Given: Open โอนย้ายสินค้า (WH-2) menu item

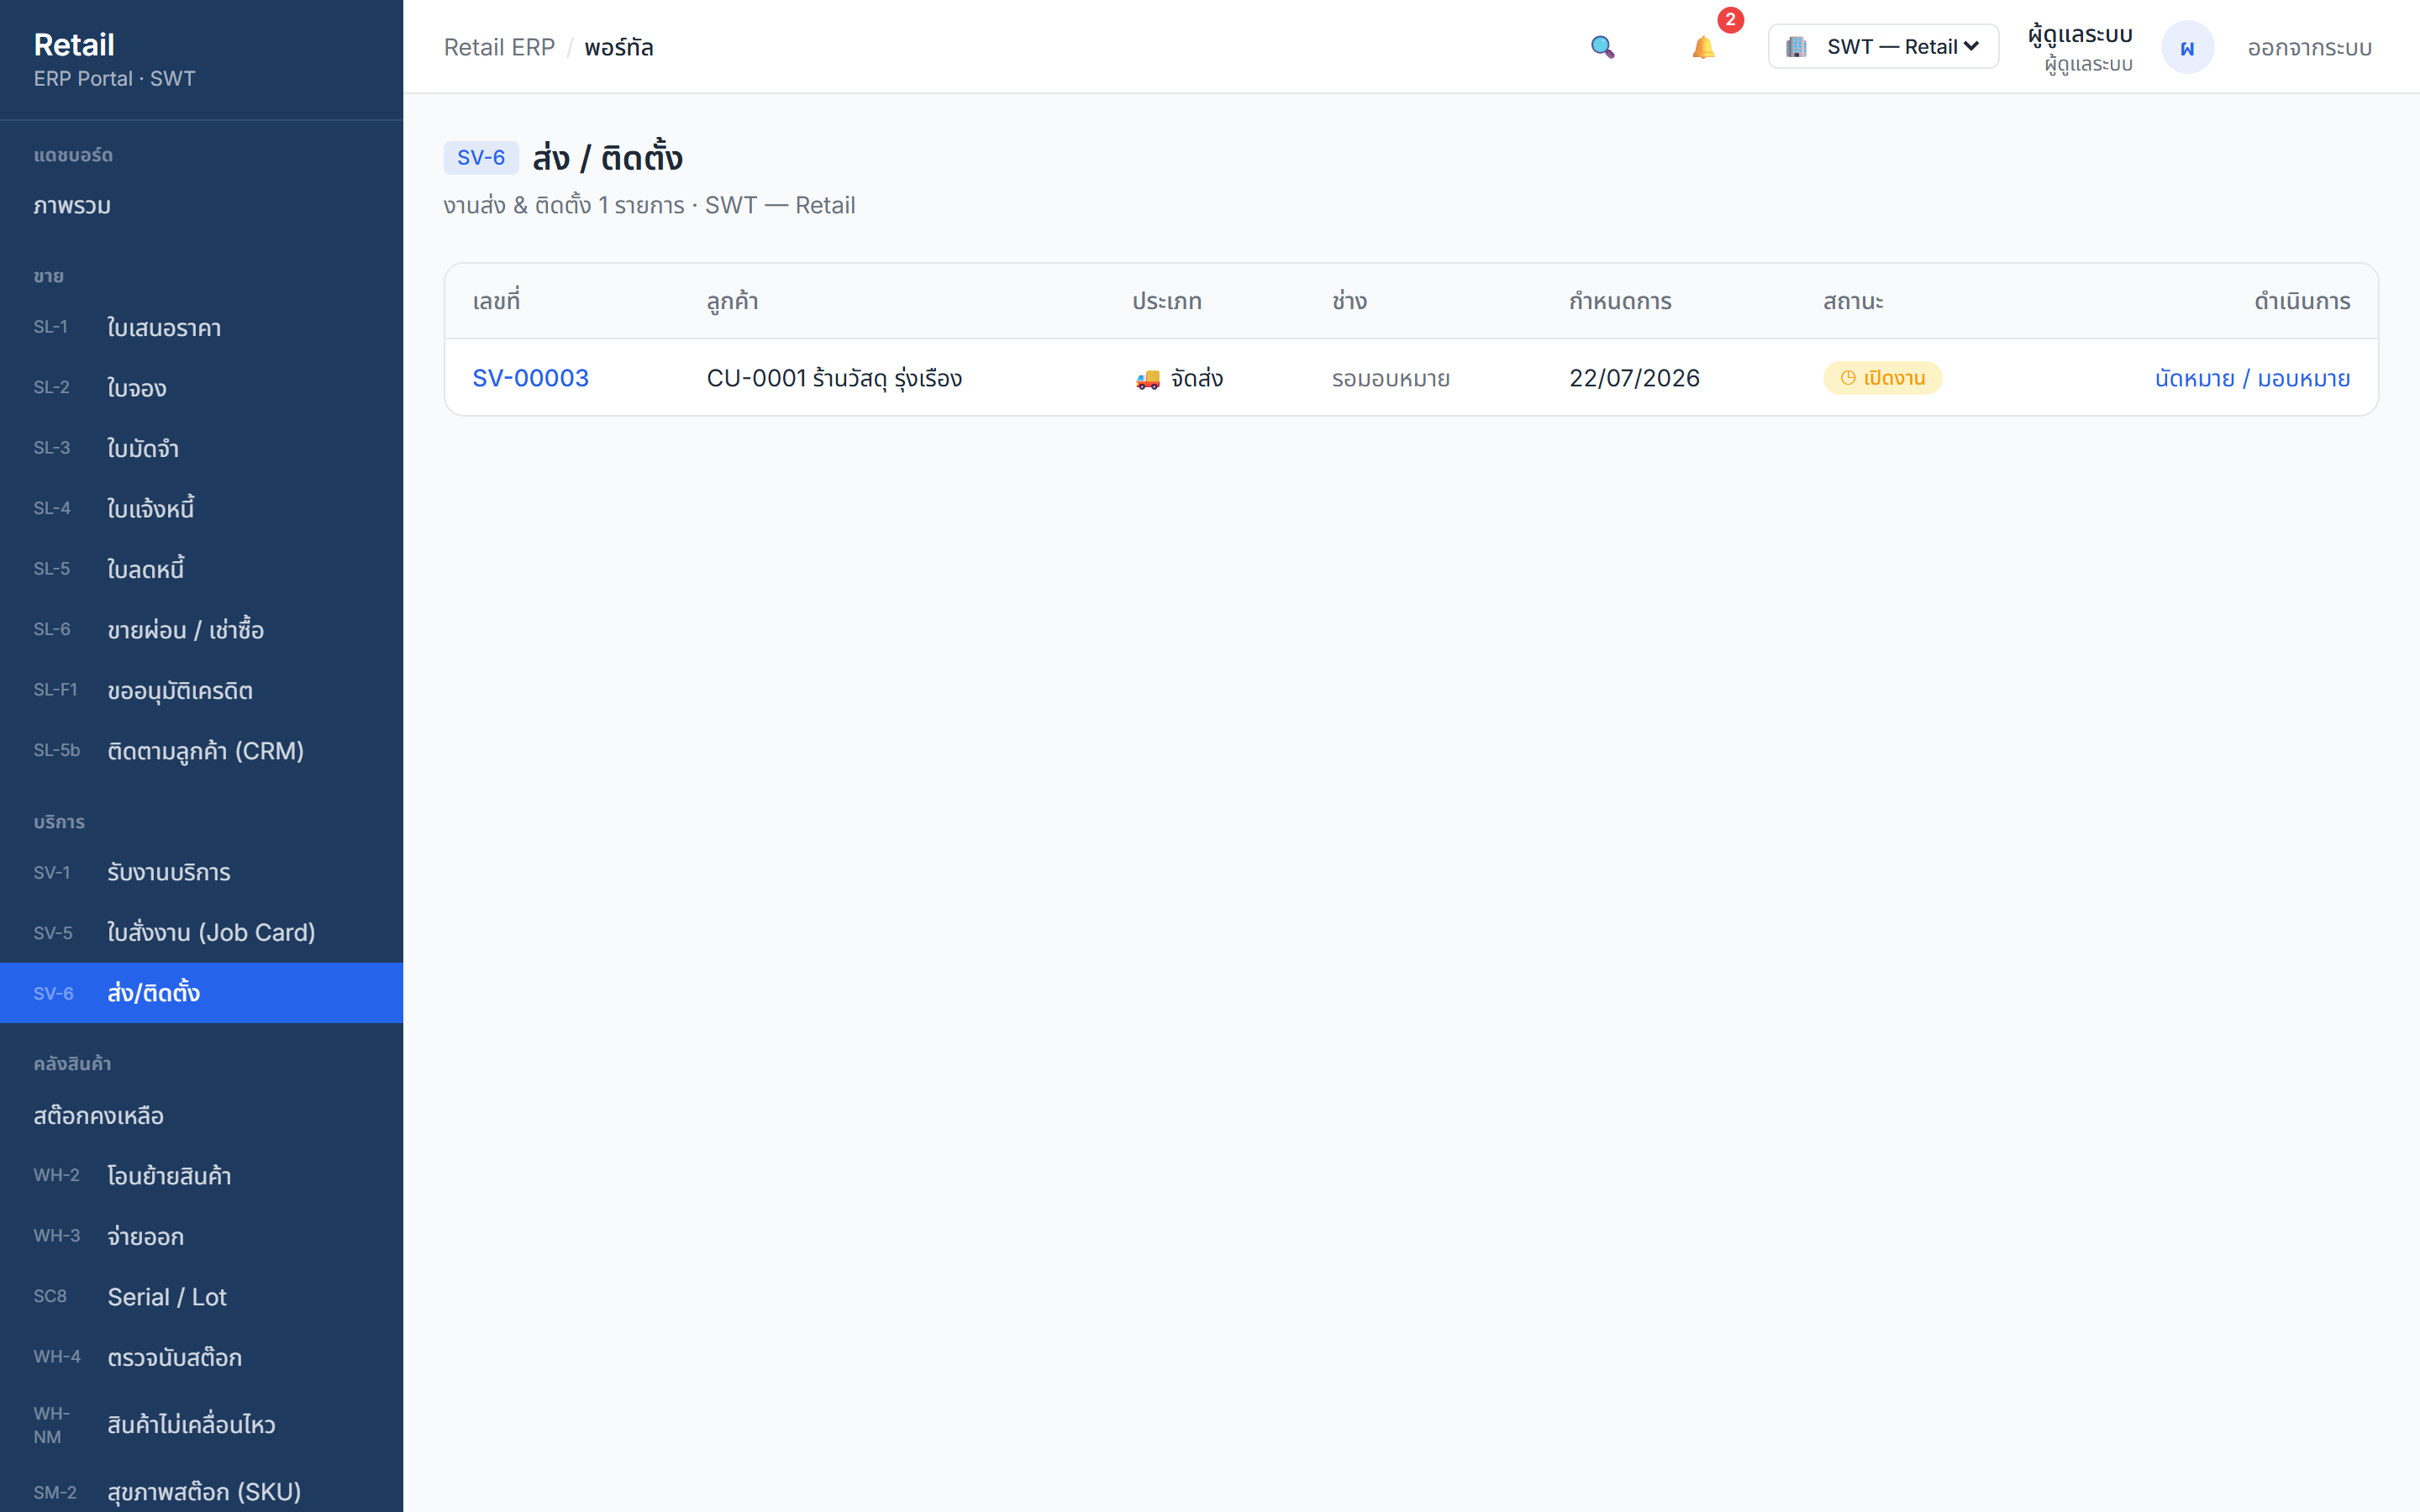Looking at the screenshot, I should click(201, 1176).
